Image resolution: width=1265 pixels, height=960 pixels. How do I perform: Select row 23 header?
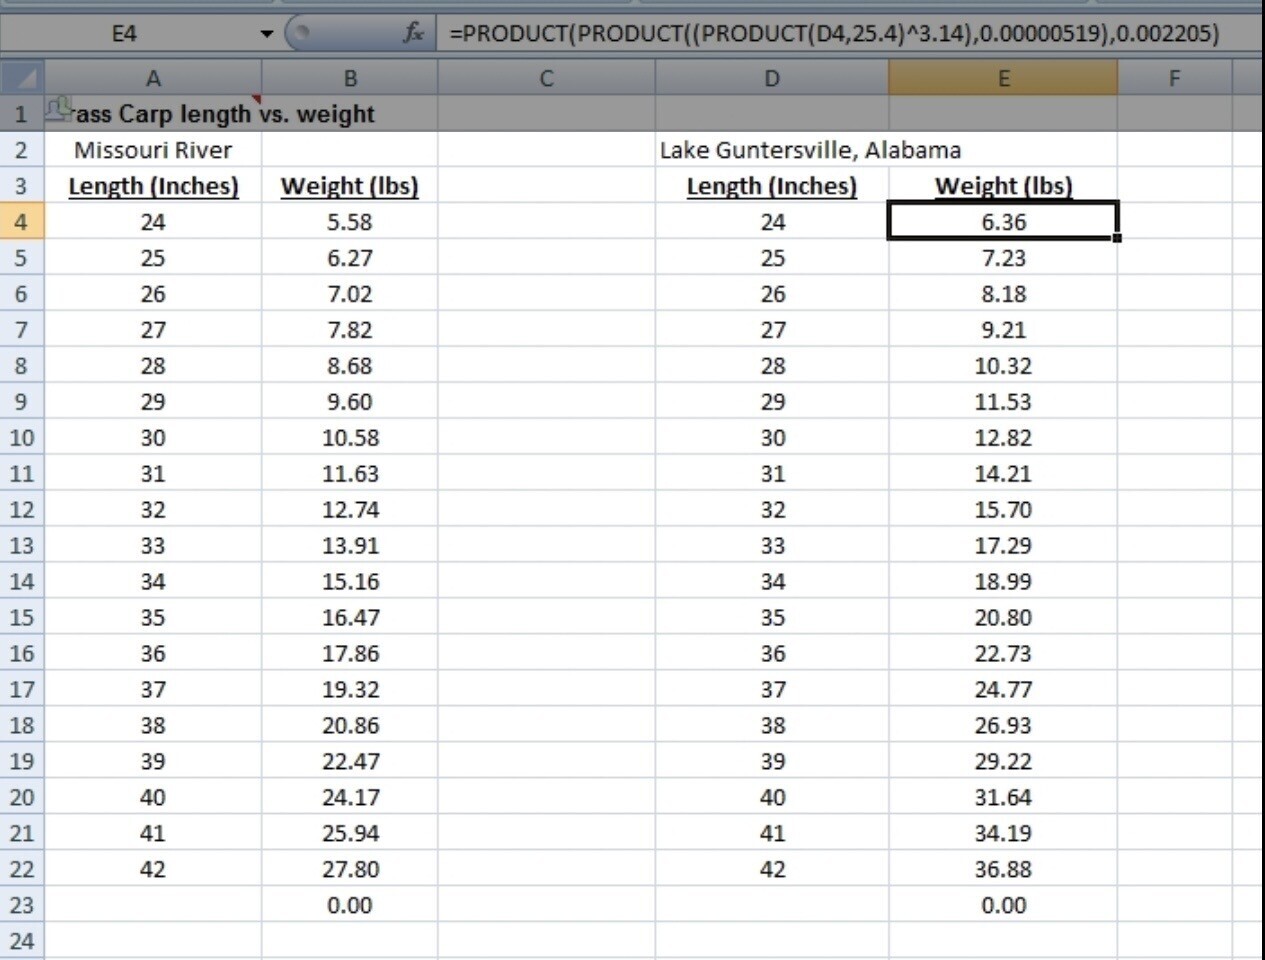[22, 905]
